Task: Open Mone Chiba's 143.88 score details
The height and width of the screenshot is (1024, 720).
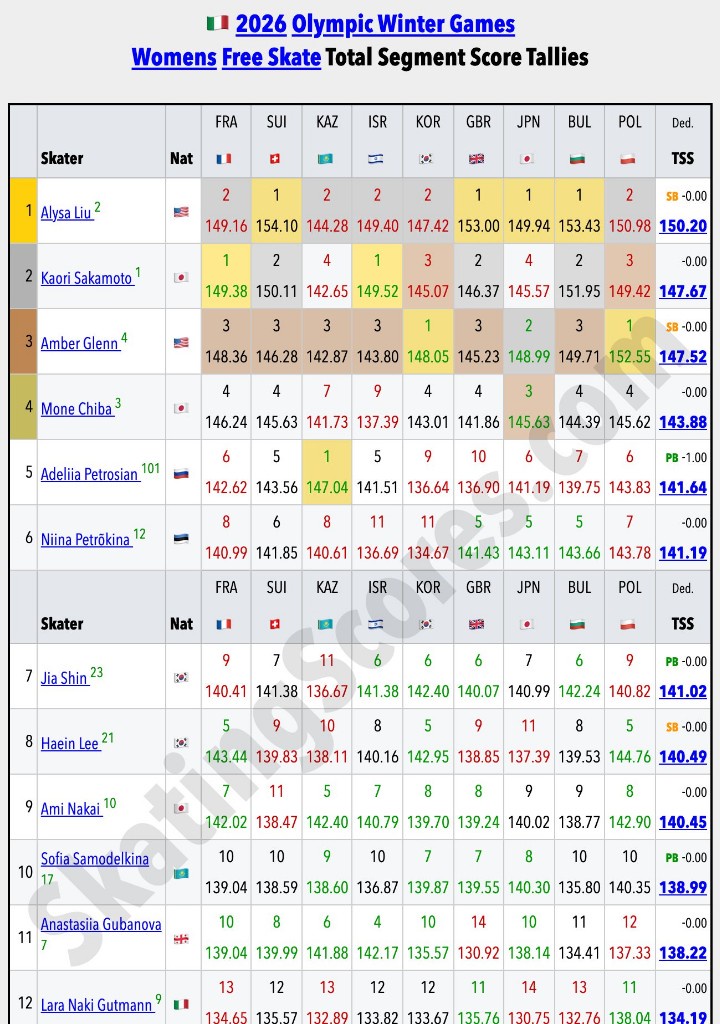Action: pos(683,422)
